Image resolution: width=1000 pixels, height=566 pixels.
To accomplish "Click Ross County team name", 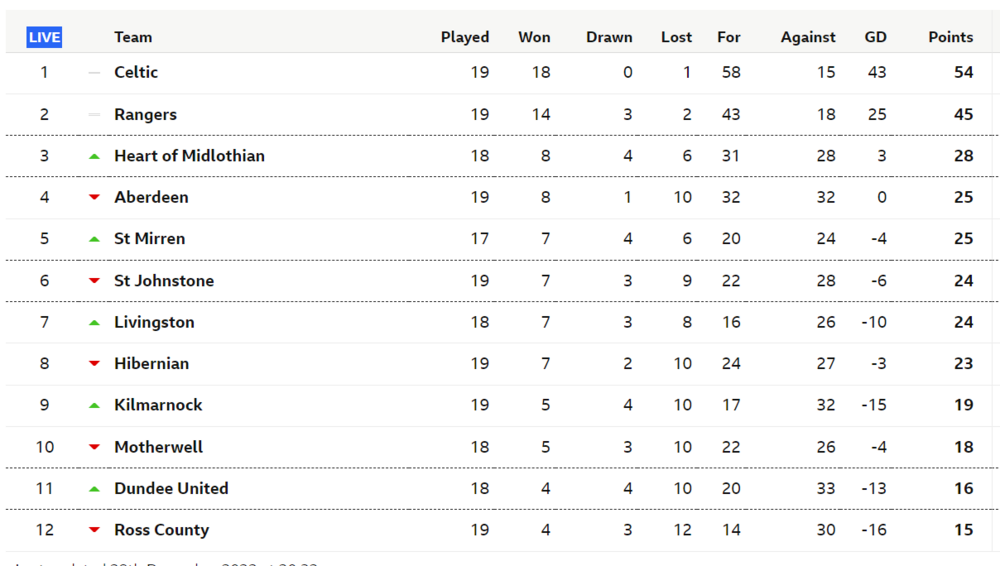I will (161, 530).
